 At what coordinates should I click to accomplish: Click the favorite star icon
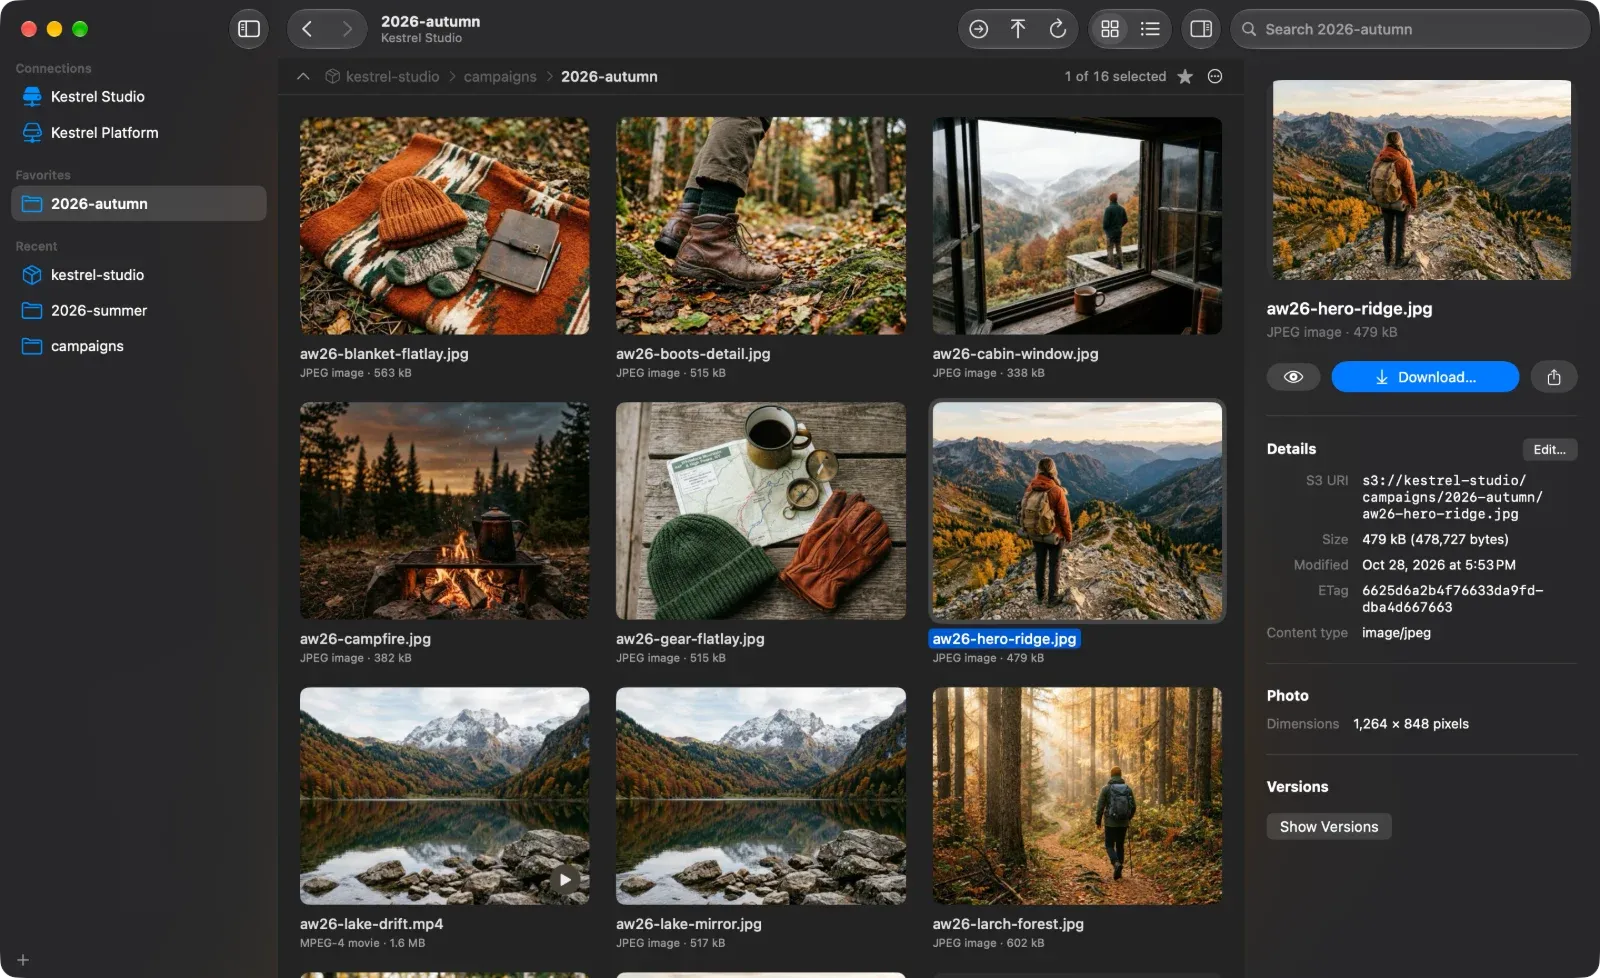coord(1185,77)
